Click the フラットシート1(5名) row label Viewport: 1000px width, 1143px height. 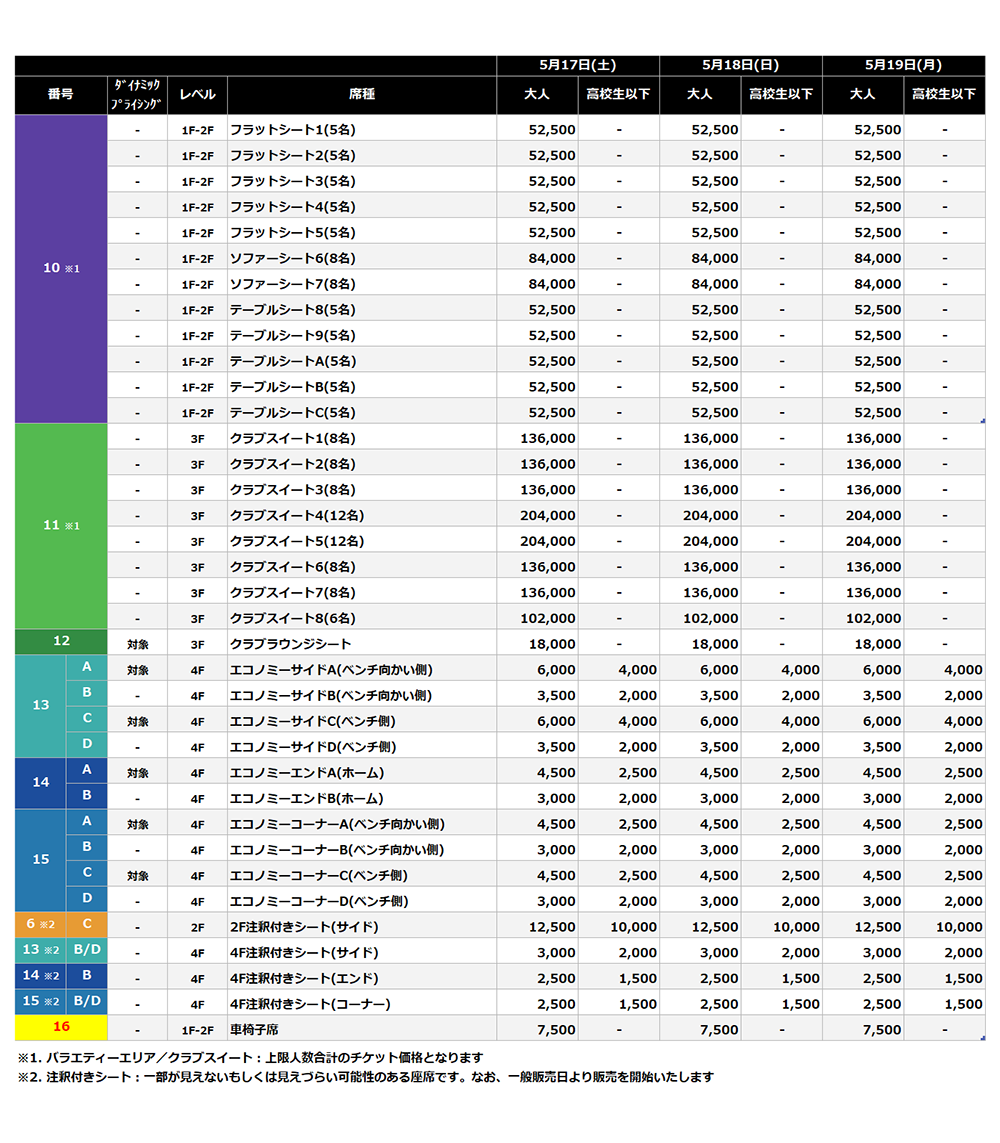[x=292, y=130]
